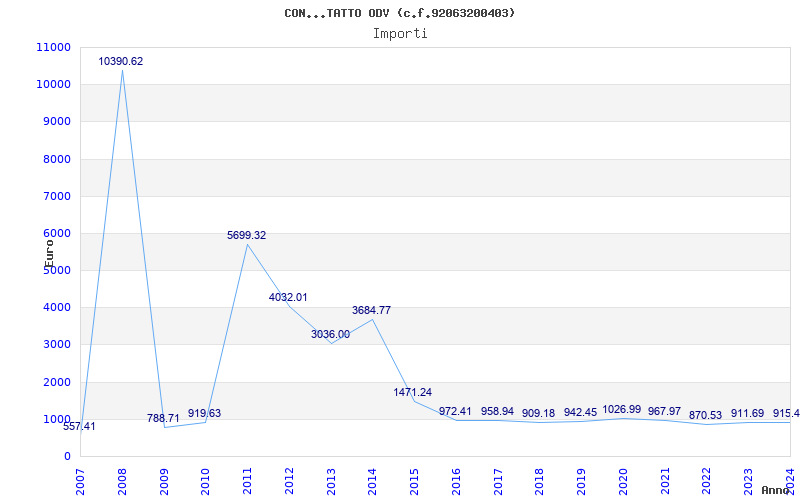
Task: Select the x-axis year 2021
Action: 665,482
